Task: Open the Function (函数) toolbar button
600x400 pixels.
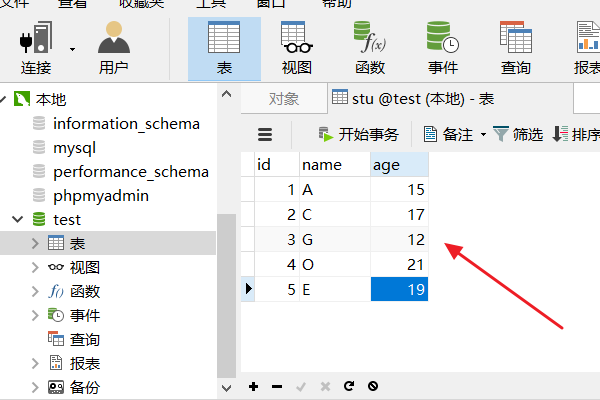Action: pyautogui.click(x=370, y=48)
